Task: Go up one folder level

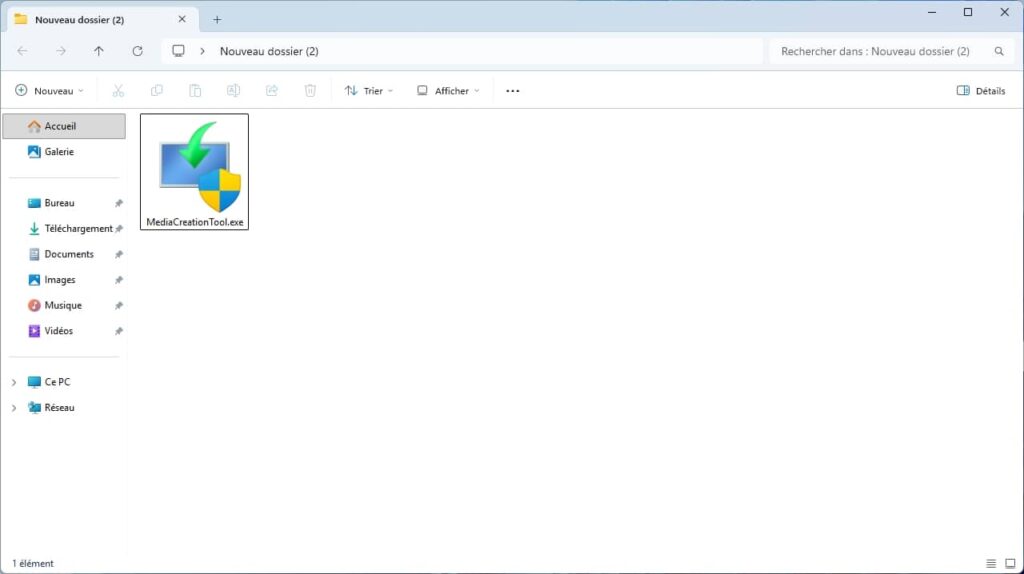Action: pos(99,51)
